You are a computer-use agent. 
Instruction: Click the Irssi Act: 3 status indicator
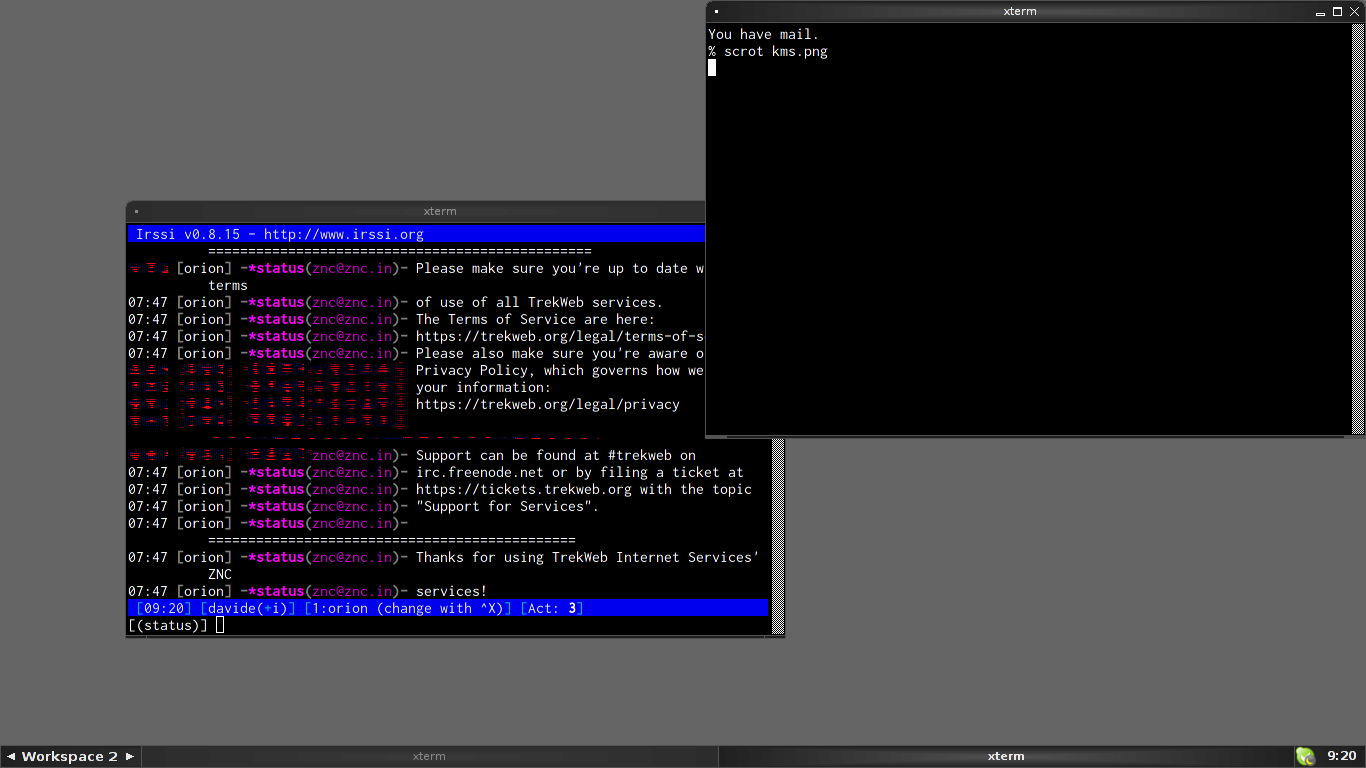(x=552, y=608)
